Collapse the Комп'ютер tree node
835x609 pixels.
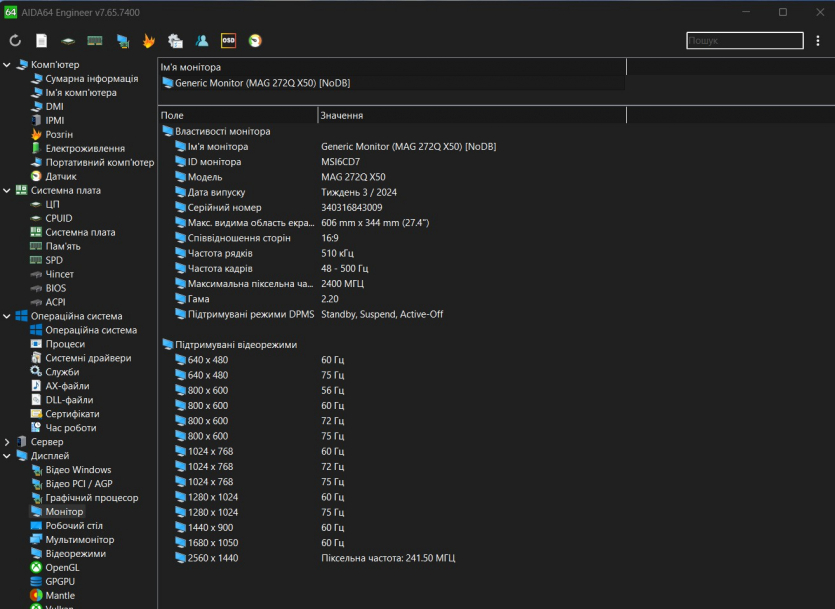tap(8, 65)
